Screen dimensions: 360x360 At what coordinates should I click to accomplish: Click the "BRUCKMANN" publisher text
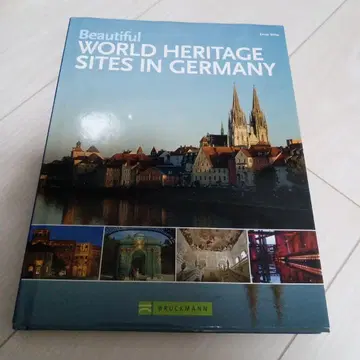point(182,309)
